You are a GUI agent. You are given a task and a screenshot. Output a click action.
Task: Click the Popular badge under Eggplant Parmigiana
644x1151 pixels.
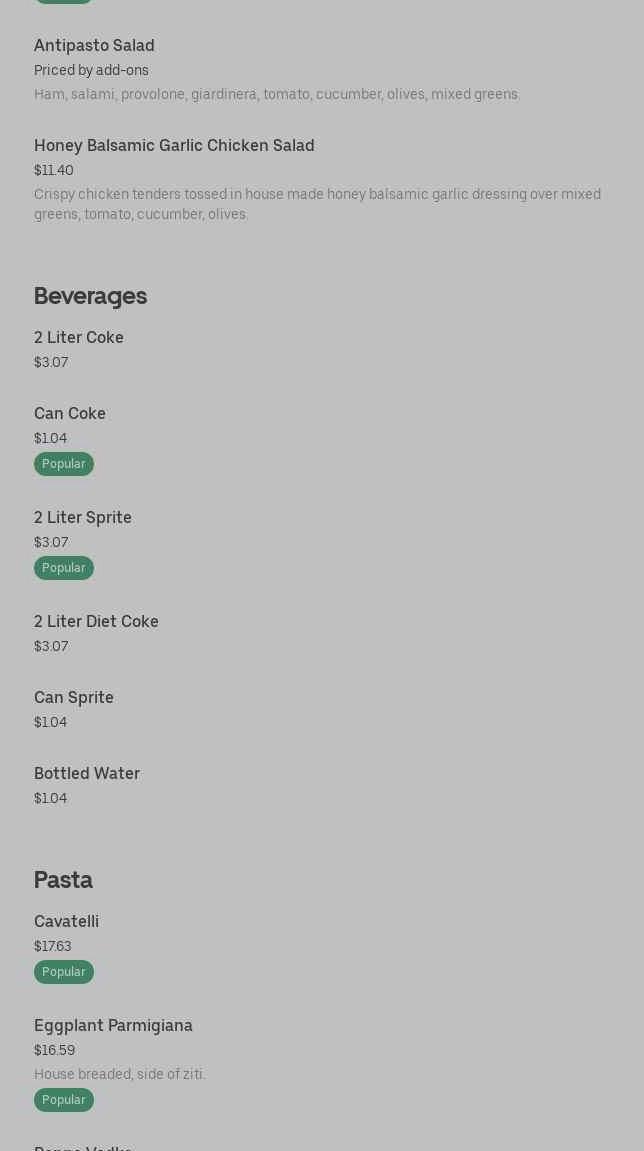64,1100
